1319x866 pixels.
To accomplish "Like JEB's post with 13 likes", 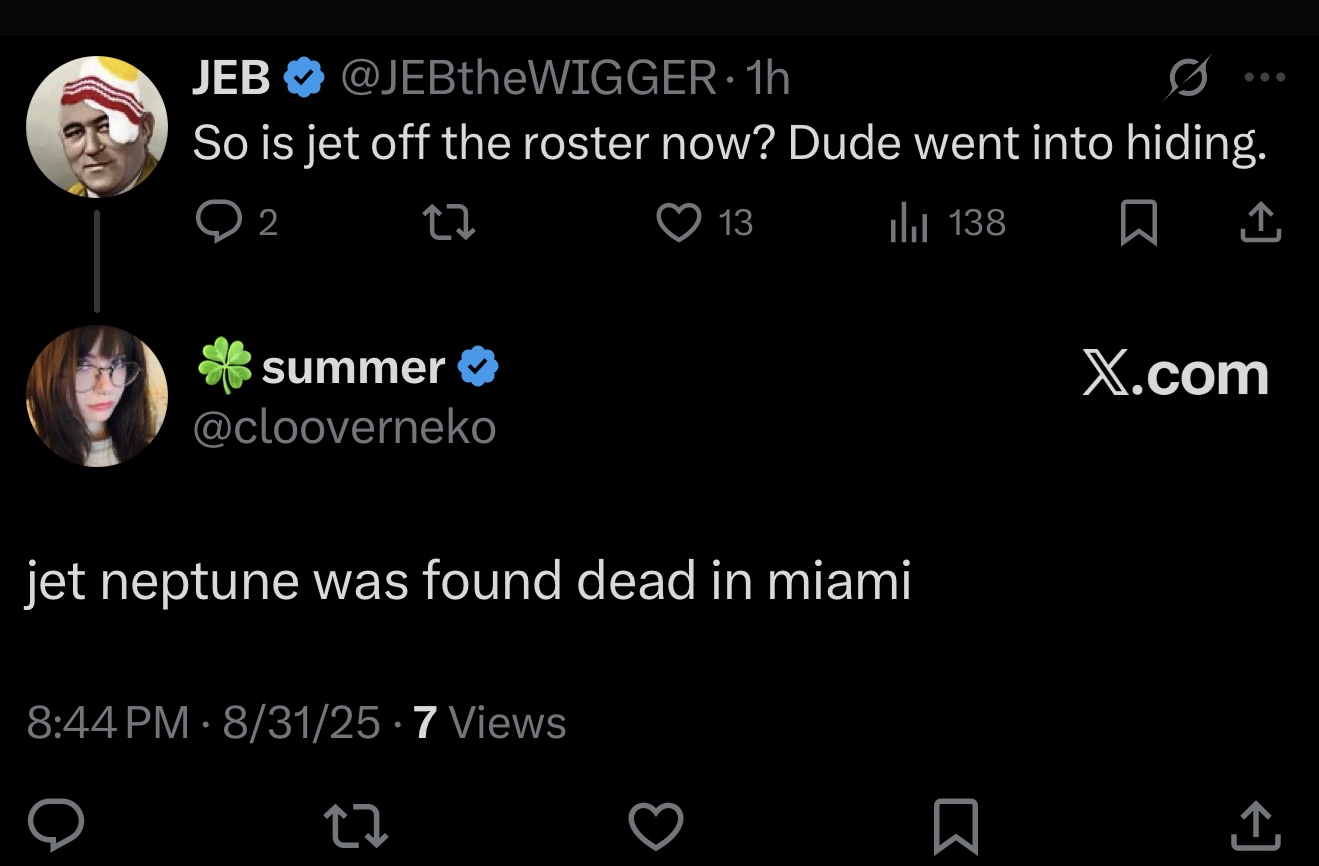I will pyautogui.click(x=679, y=222).
